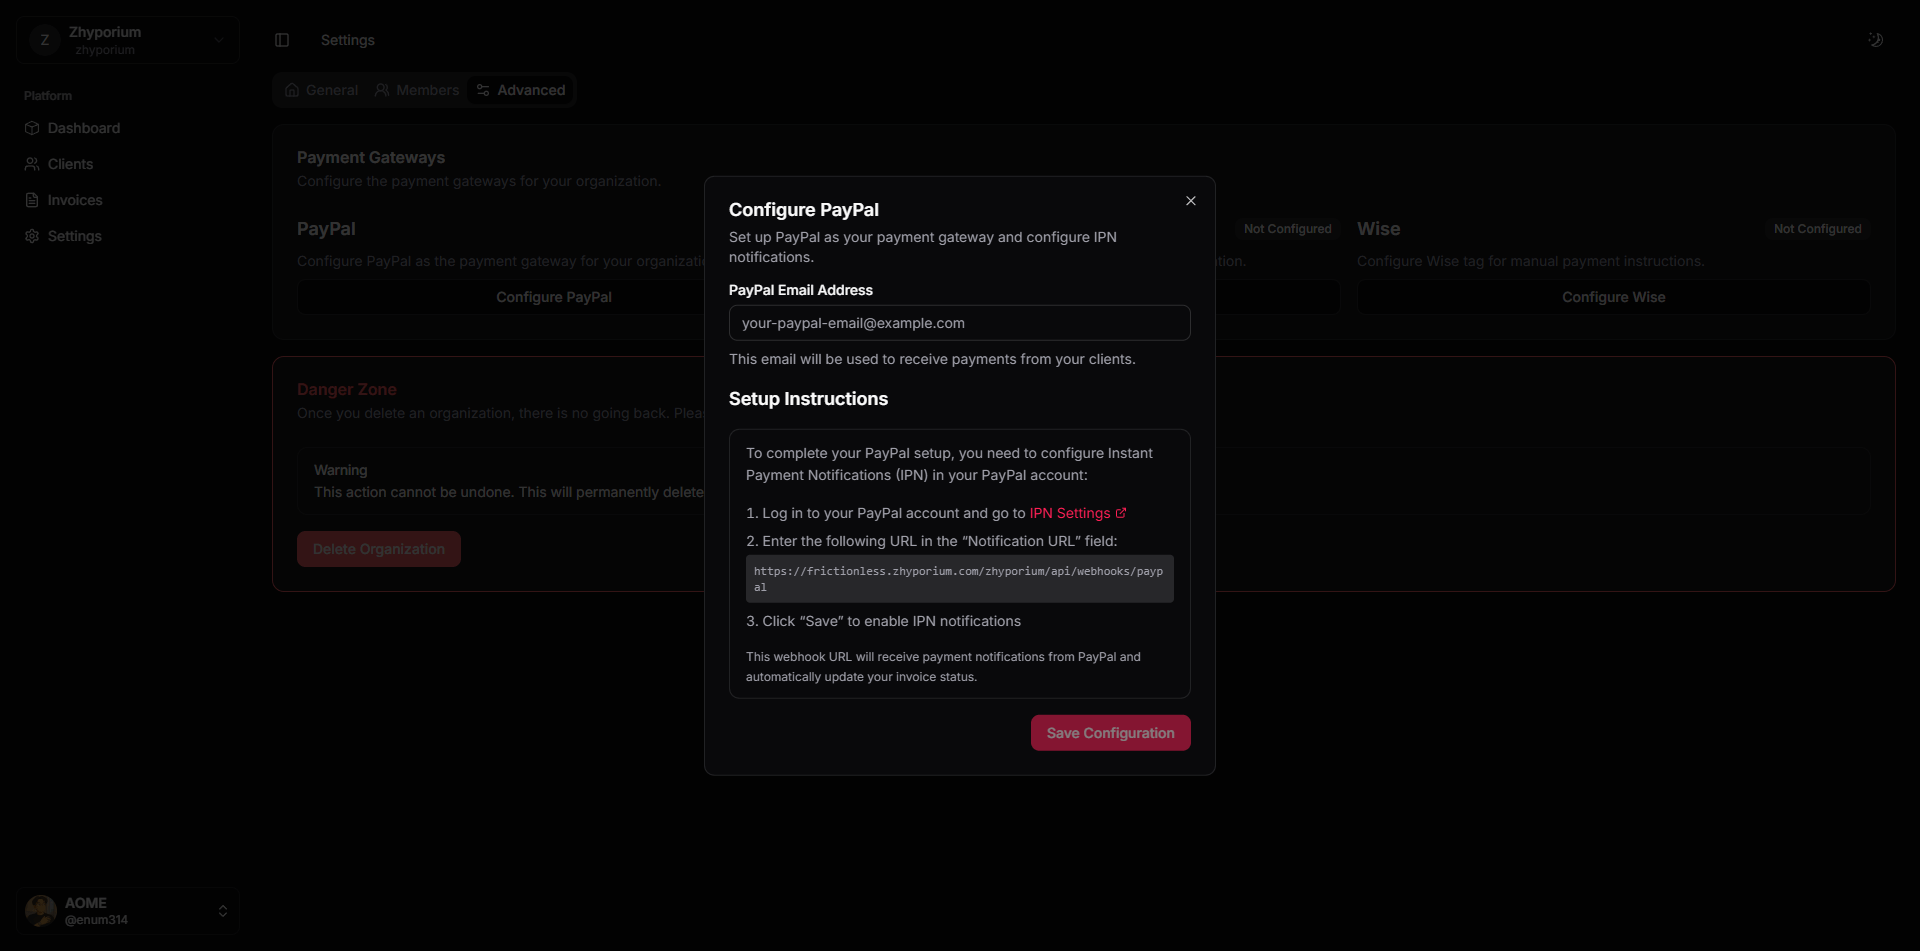
Task: Click the AOME user avatar
Action: [x=41, y=911]
